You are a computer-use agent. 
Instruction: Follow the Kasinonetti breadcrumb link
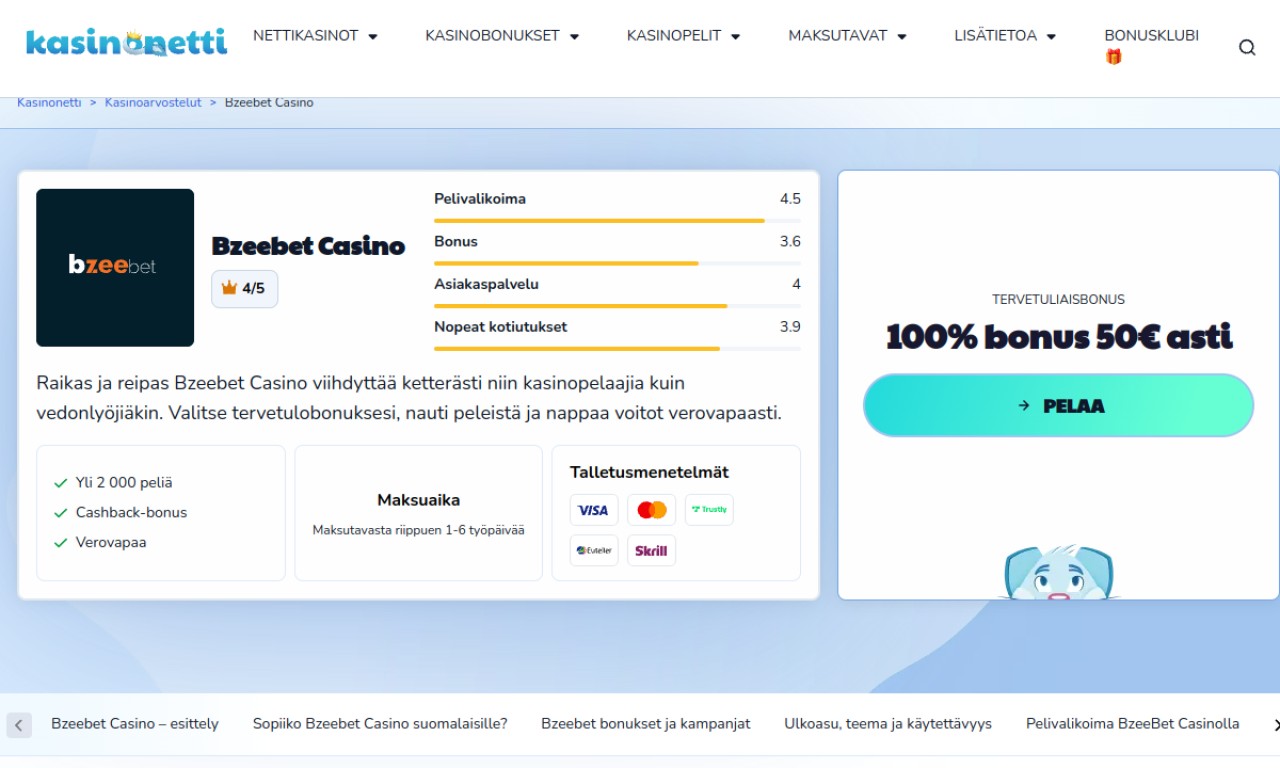point(49,103)
